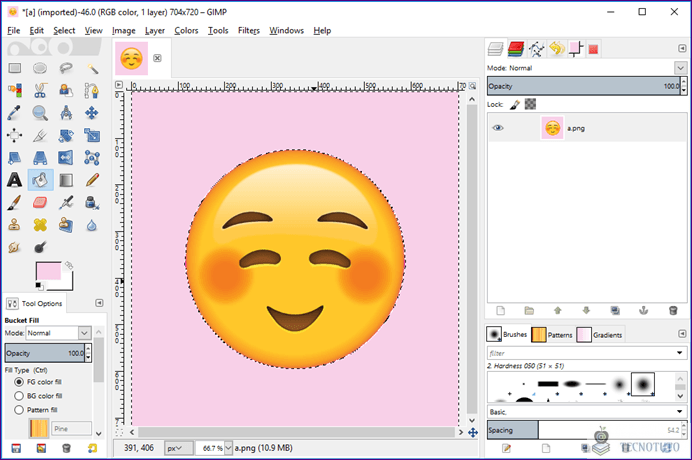Open the layer Mode dropdown
The width and height of the screenshot is (692, 460).
pos(680,68)
